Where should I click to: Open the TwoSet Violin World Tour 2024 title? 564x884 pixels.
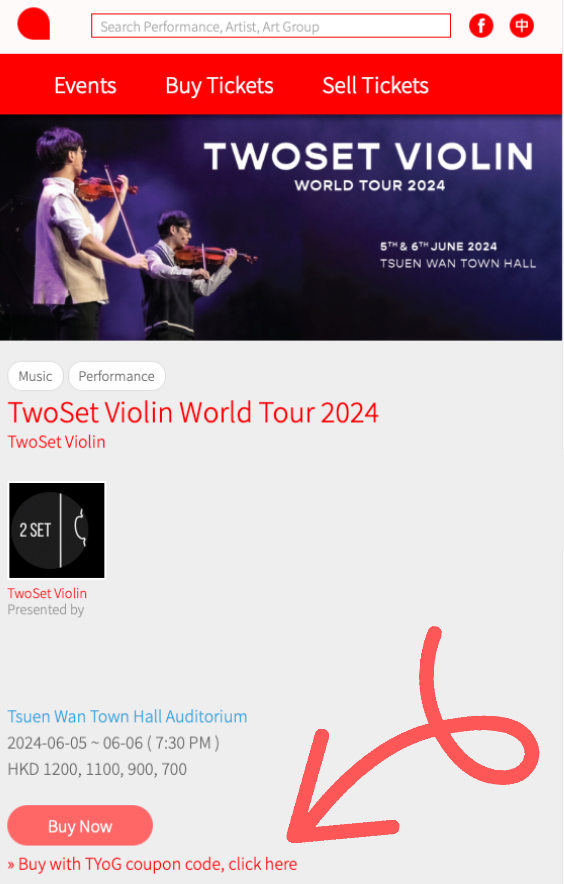pos(193,412)
